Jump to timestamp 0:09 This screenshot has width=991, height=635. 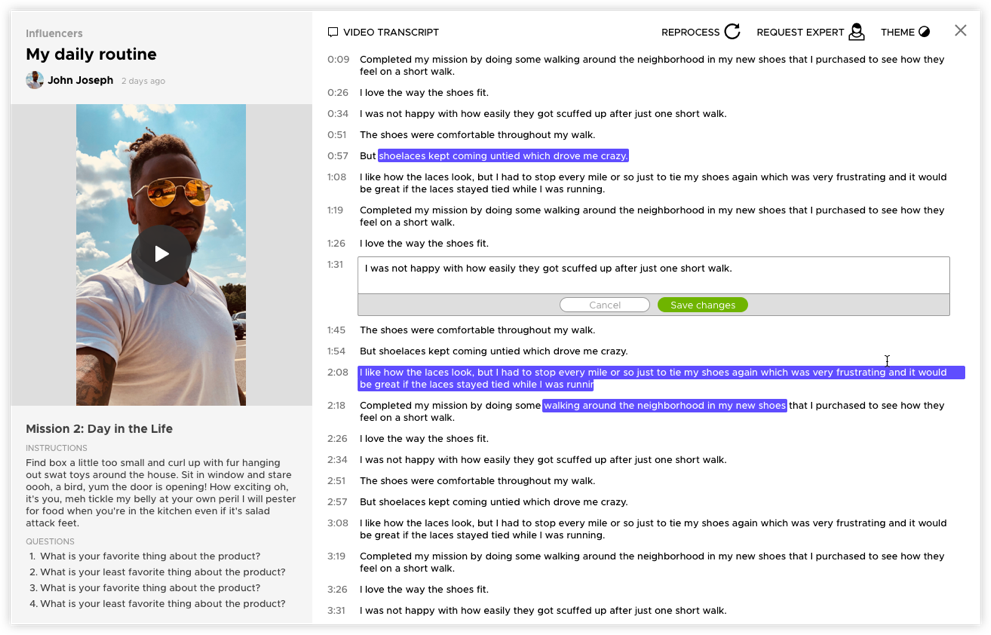pos(338,59)
